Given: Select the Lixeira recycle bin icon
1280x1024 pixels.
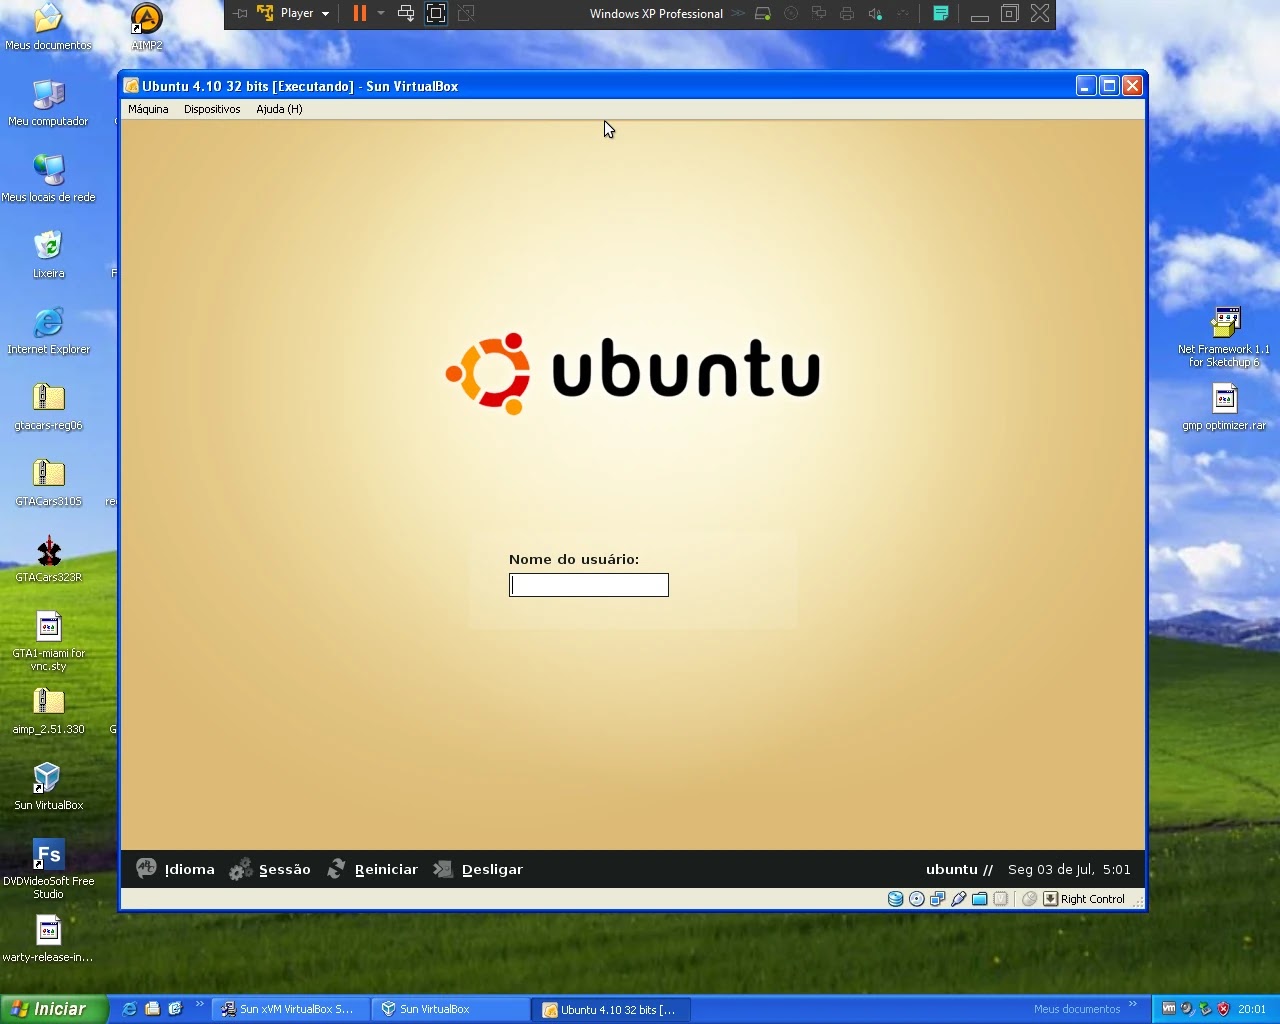Looking at the screenshot, I should click(x=48, y=255).
